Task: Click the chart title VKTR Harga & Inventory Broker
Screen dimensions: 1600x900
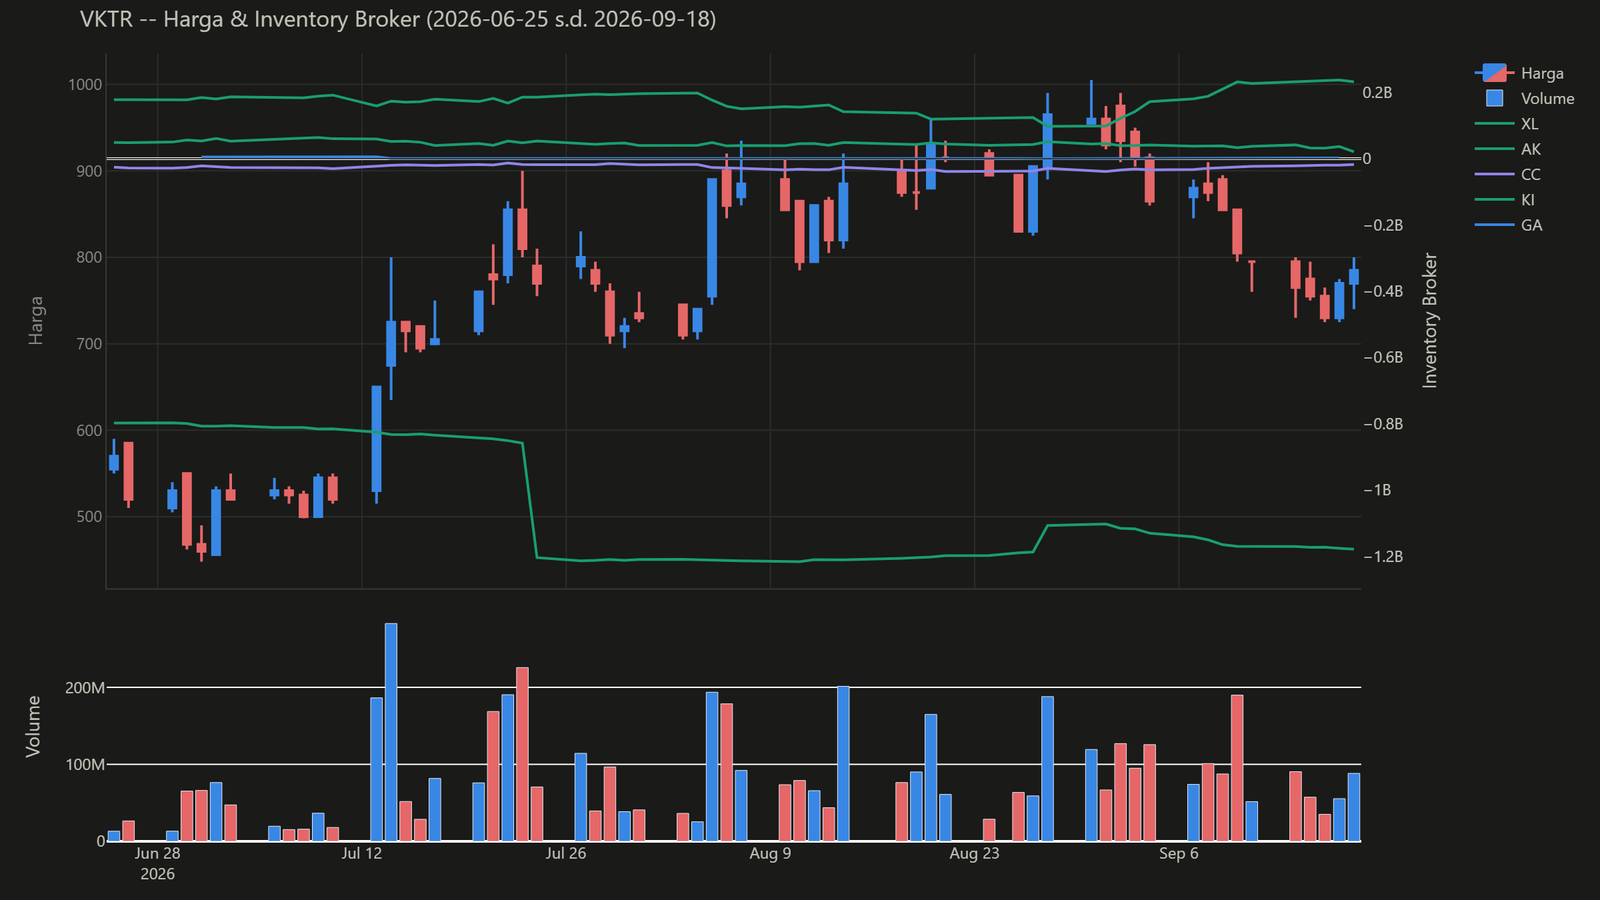Action: coord(398,19)
